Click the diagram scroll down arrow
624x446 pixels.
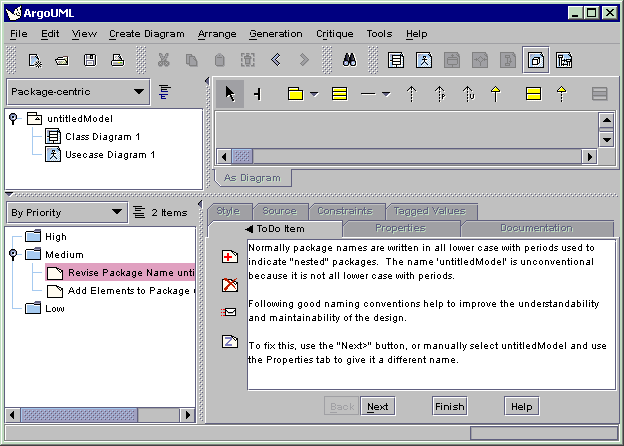tap(606, 139)
